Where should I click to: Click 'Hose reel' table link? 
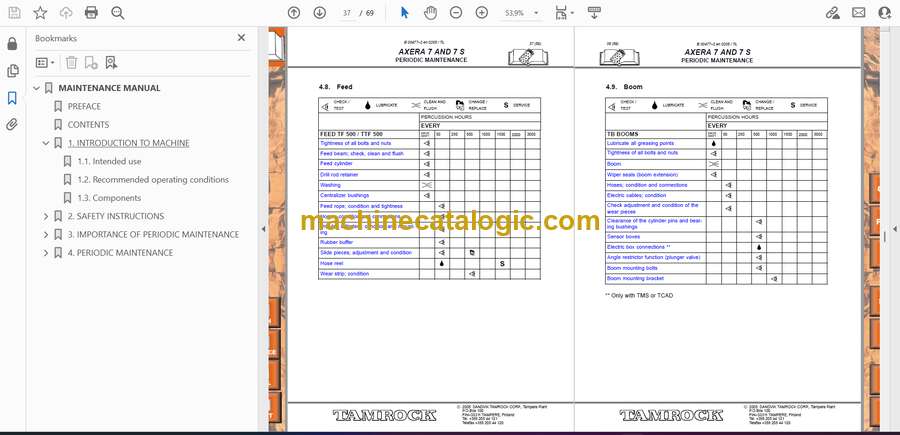pos(332,263)
